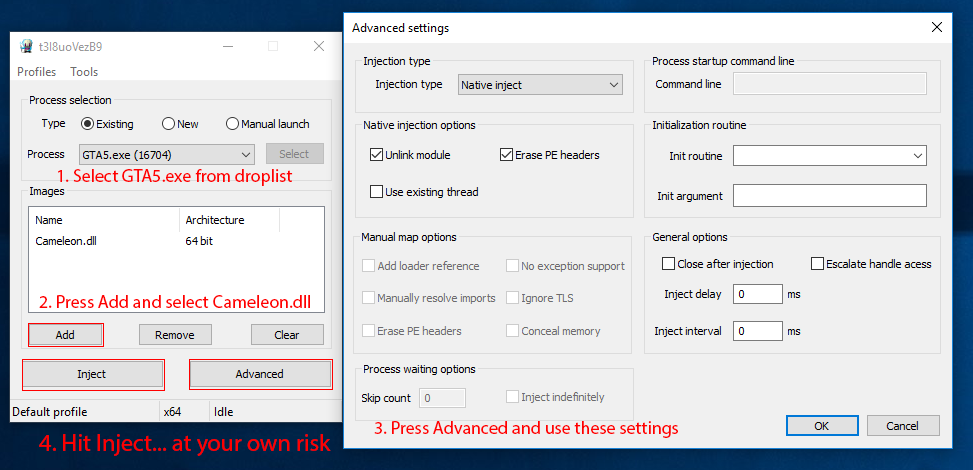This screenshot has height=470, width=973.
Task: Open the Injection type dropdown
Action: coord(540,84)
